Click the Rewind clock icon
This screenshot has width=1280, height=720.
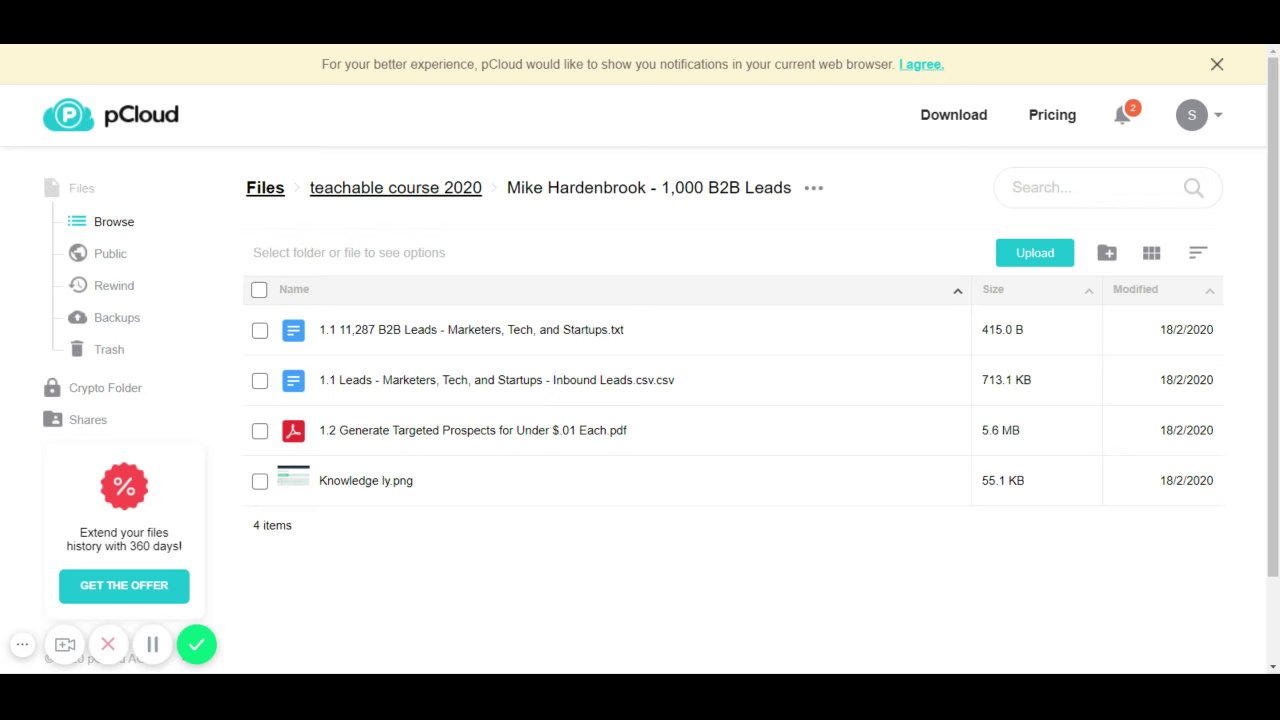(77, 285)
